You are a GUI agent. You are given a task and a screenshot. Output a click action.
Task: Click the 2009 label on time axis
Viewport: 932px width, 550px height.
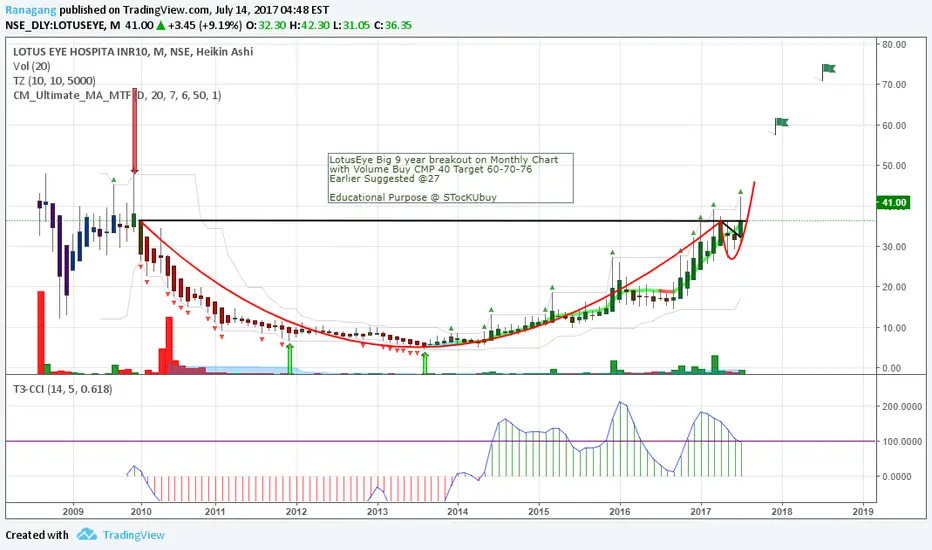tap(73, 511)
